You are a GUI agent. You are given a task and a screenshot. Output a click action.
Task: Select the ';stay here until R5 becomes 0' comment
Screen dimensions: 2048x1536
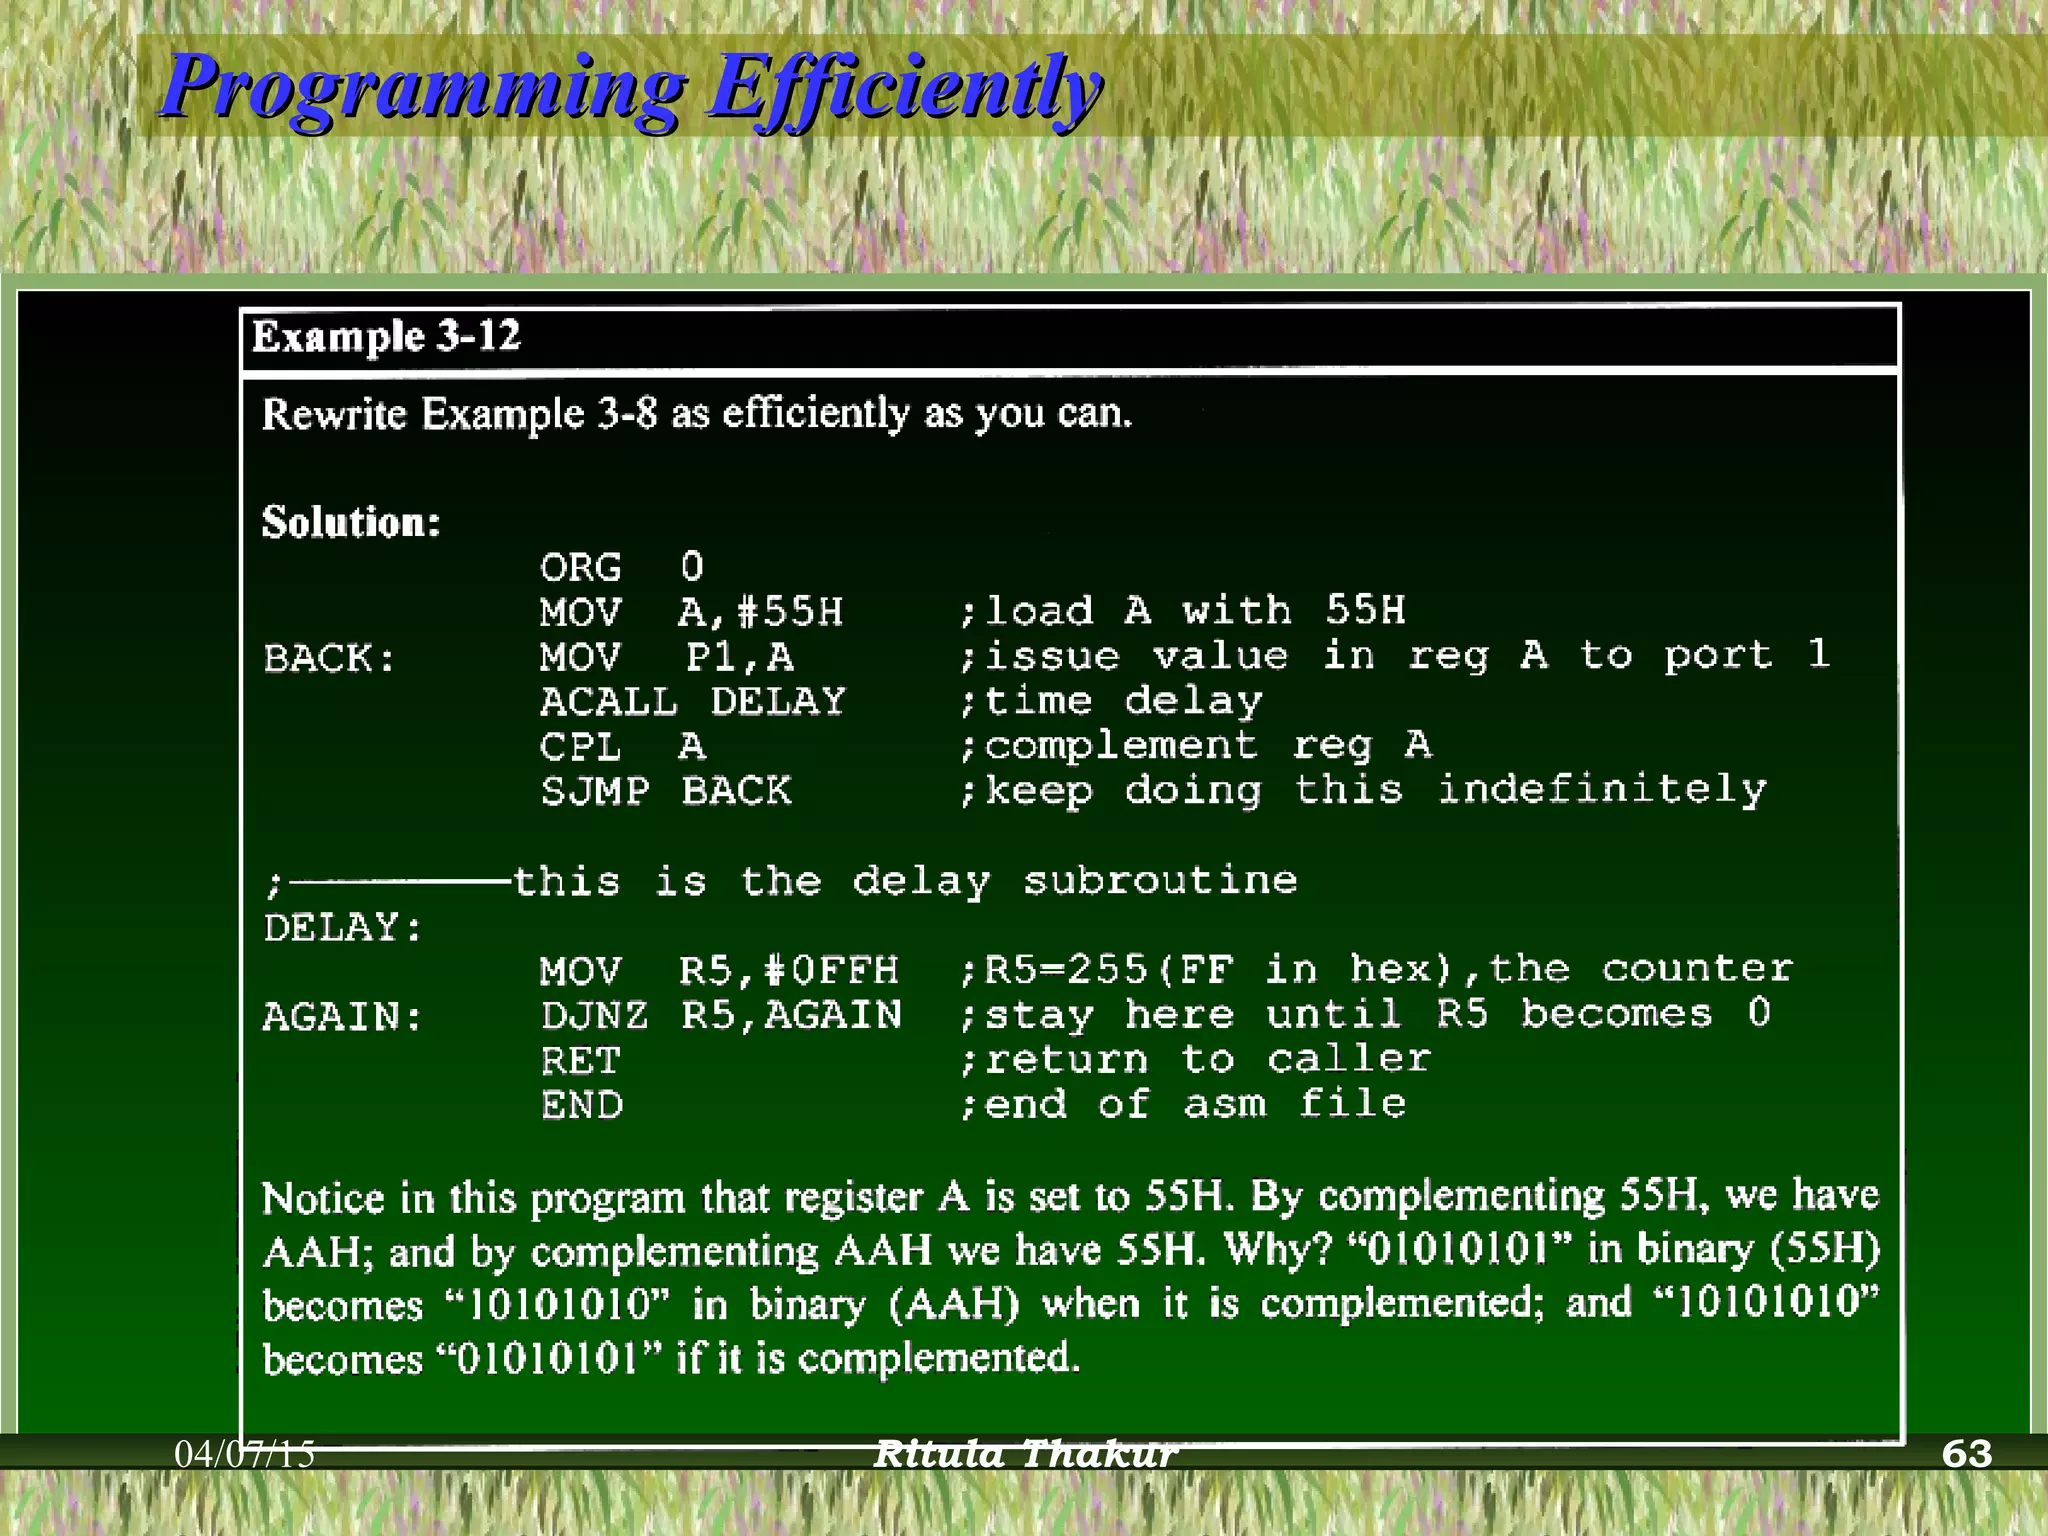pos(1365,1014)
